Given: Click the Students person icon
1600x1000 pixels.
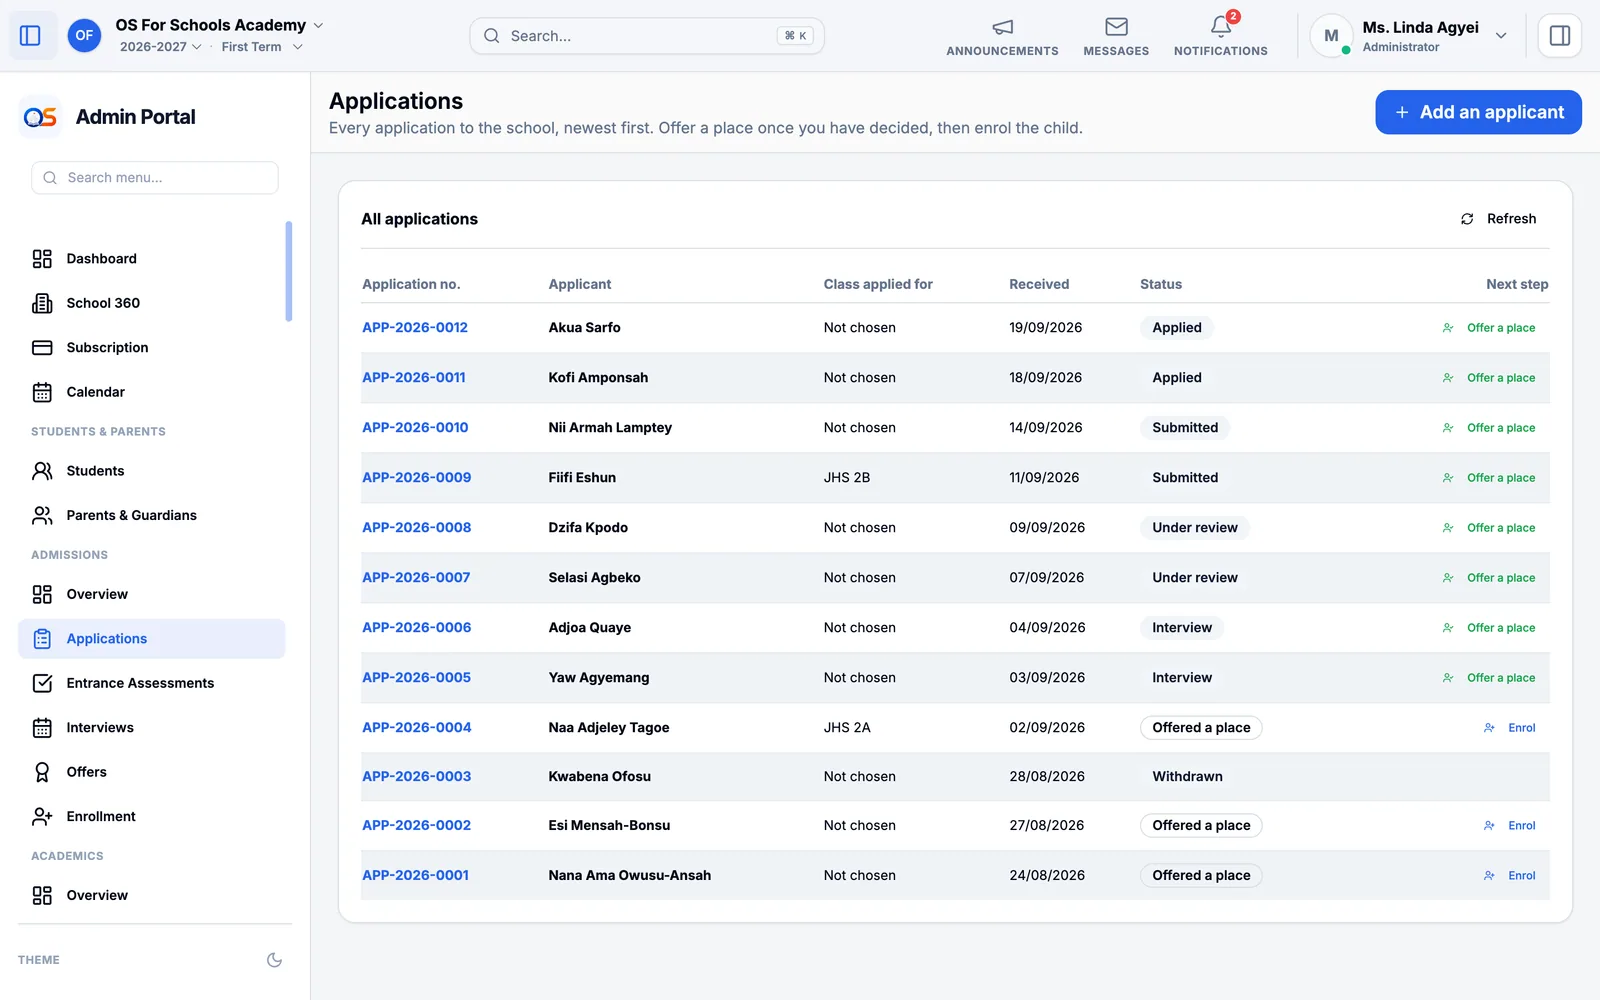Looking at the screenshot, I should click(42, 471).
